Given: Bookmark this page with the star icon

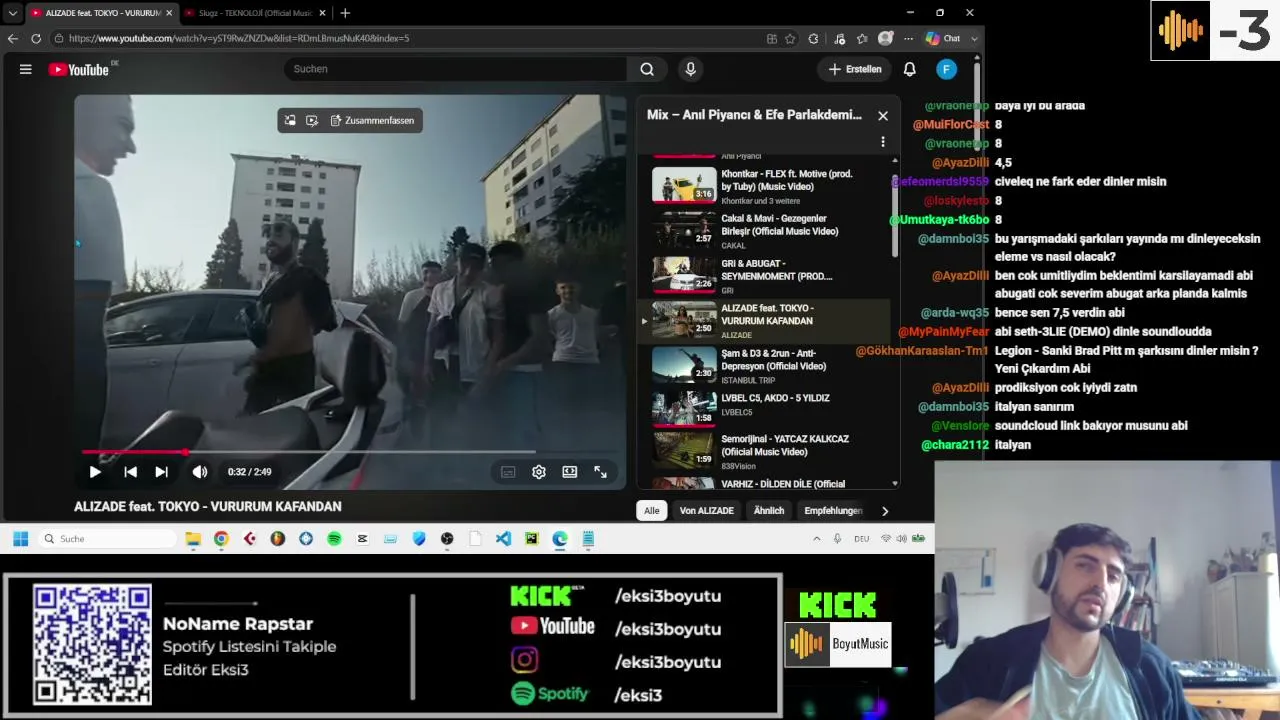Looking at the screenshot, I should [x=790, y=38].
